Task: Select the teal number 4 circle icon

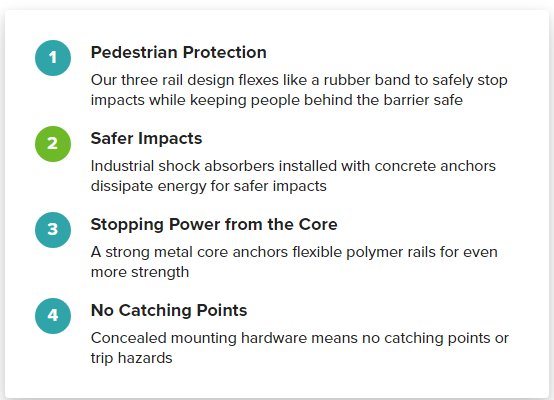Action: [53, 316]
